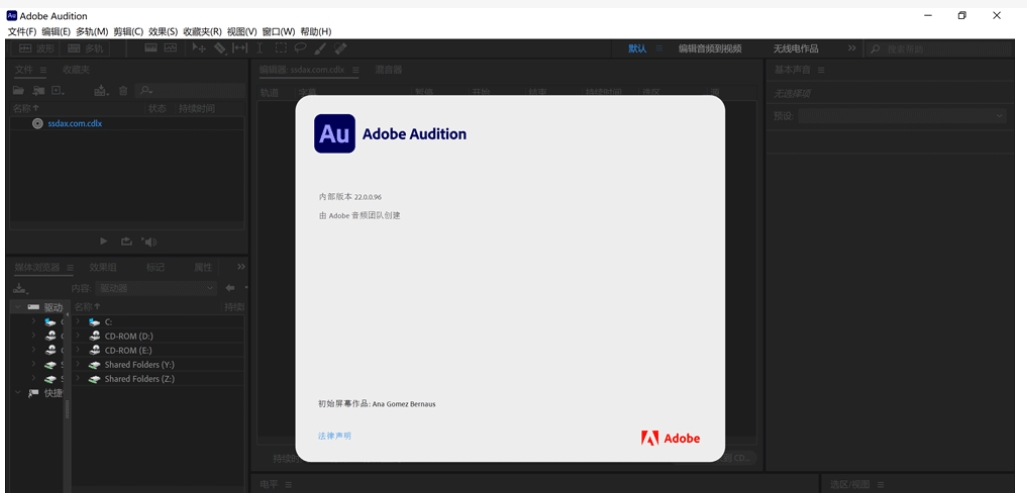
Task: Toggle Auto-Play speaker icon in Files panel
Action: (x=149, y=242)
